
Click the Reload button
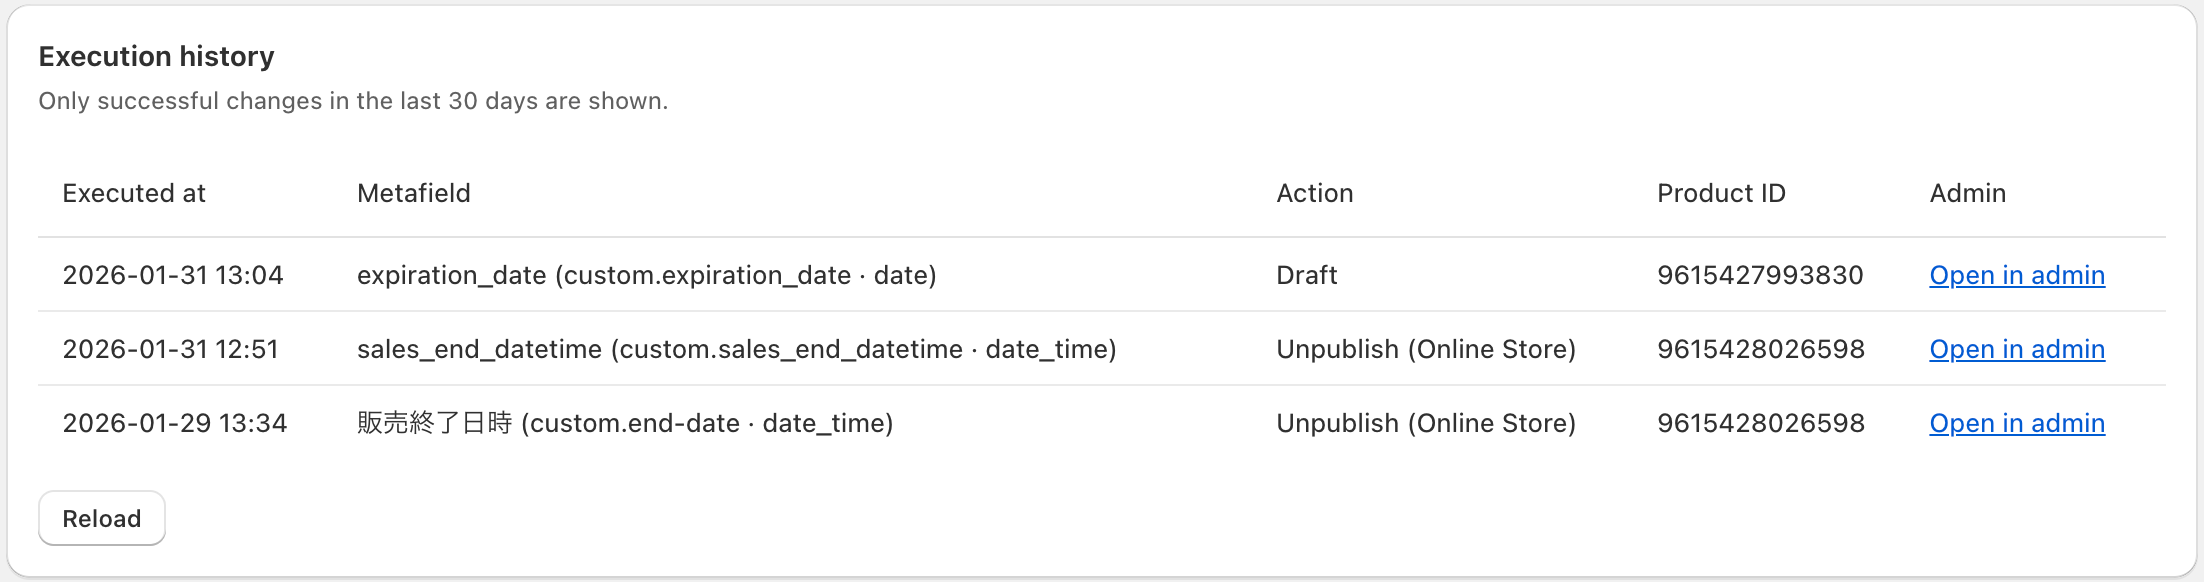102,518
